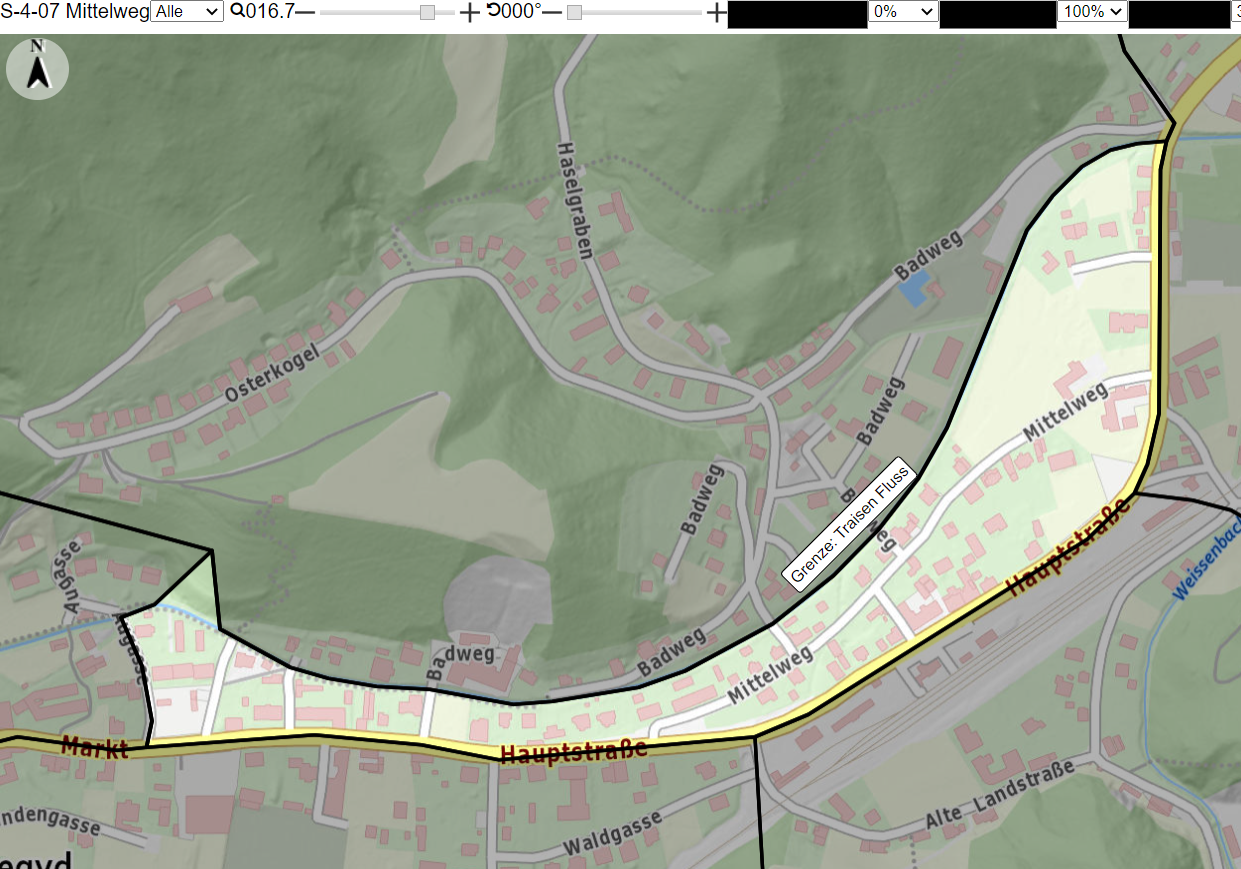Click the zoom plus icon
1241x869 pixels.
(x=469, y=12)
